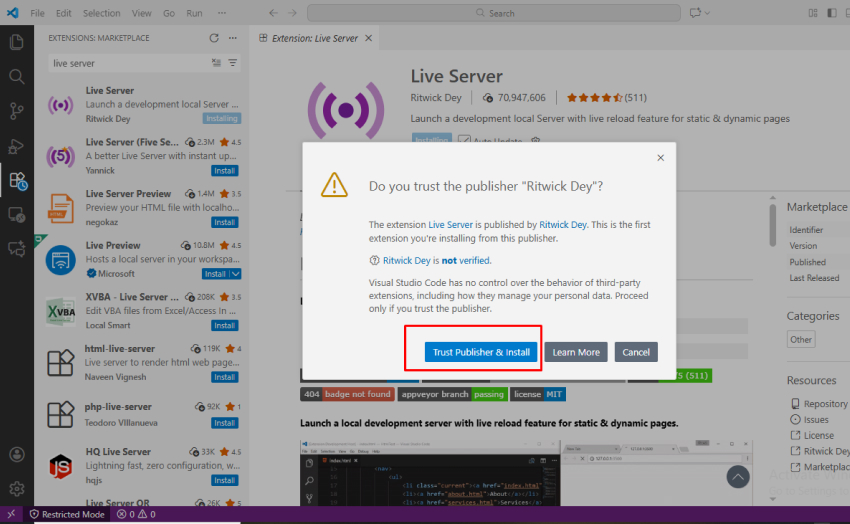Open Remote Explorer view
850x524 pixels.
(x=16, y=215)
